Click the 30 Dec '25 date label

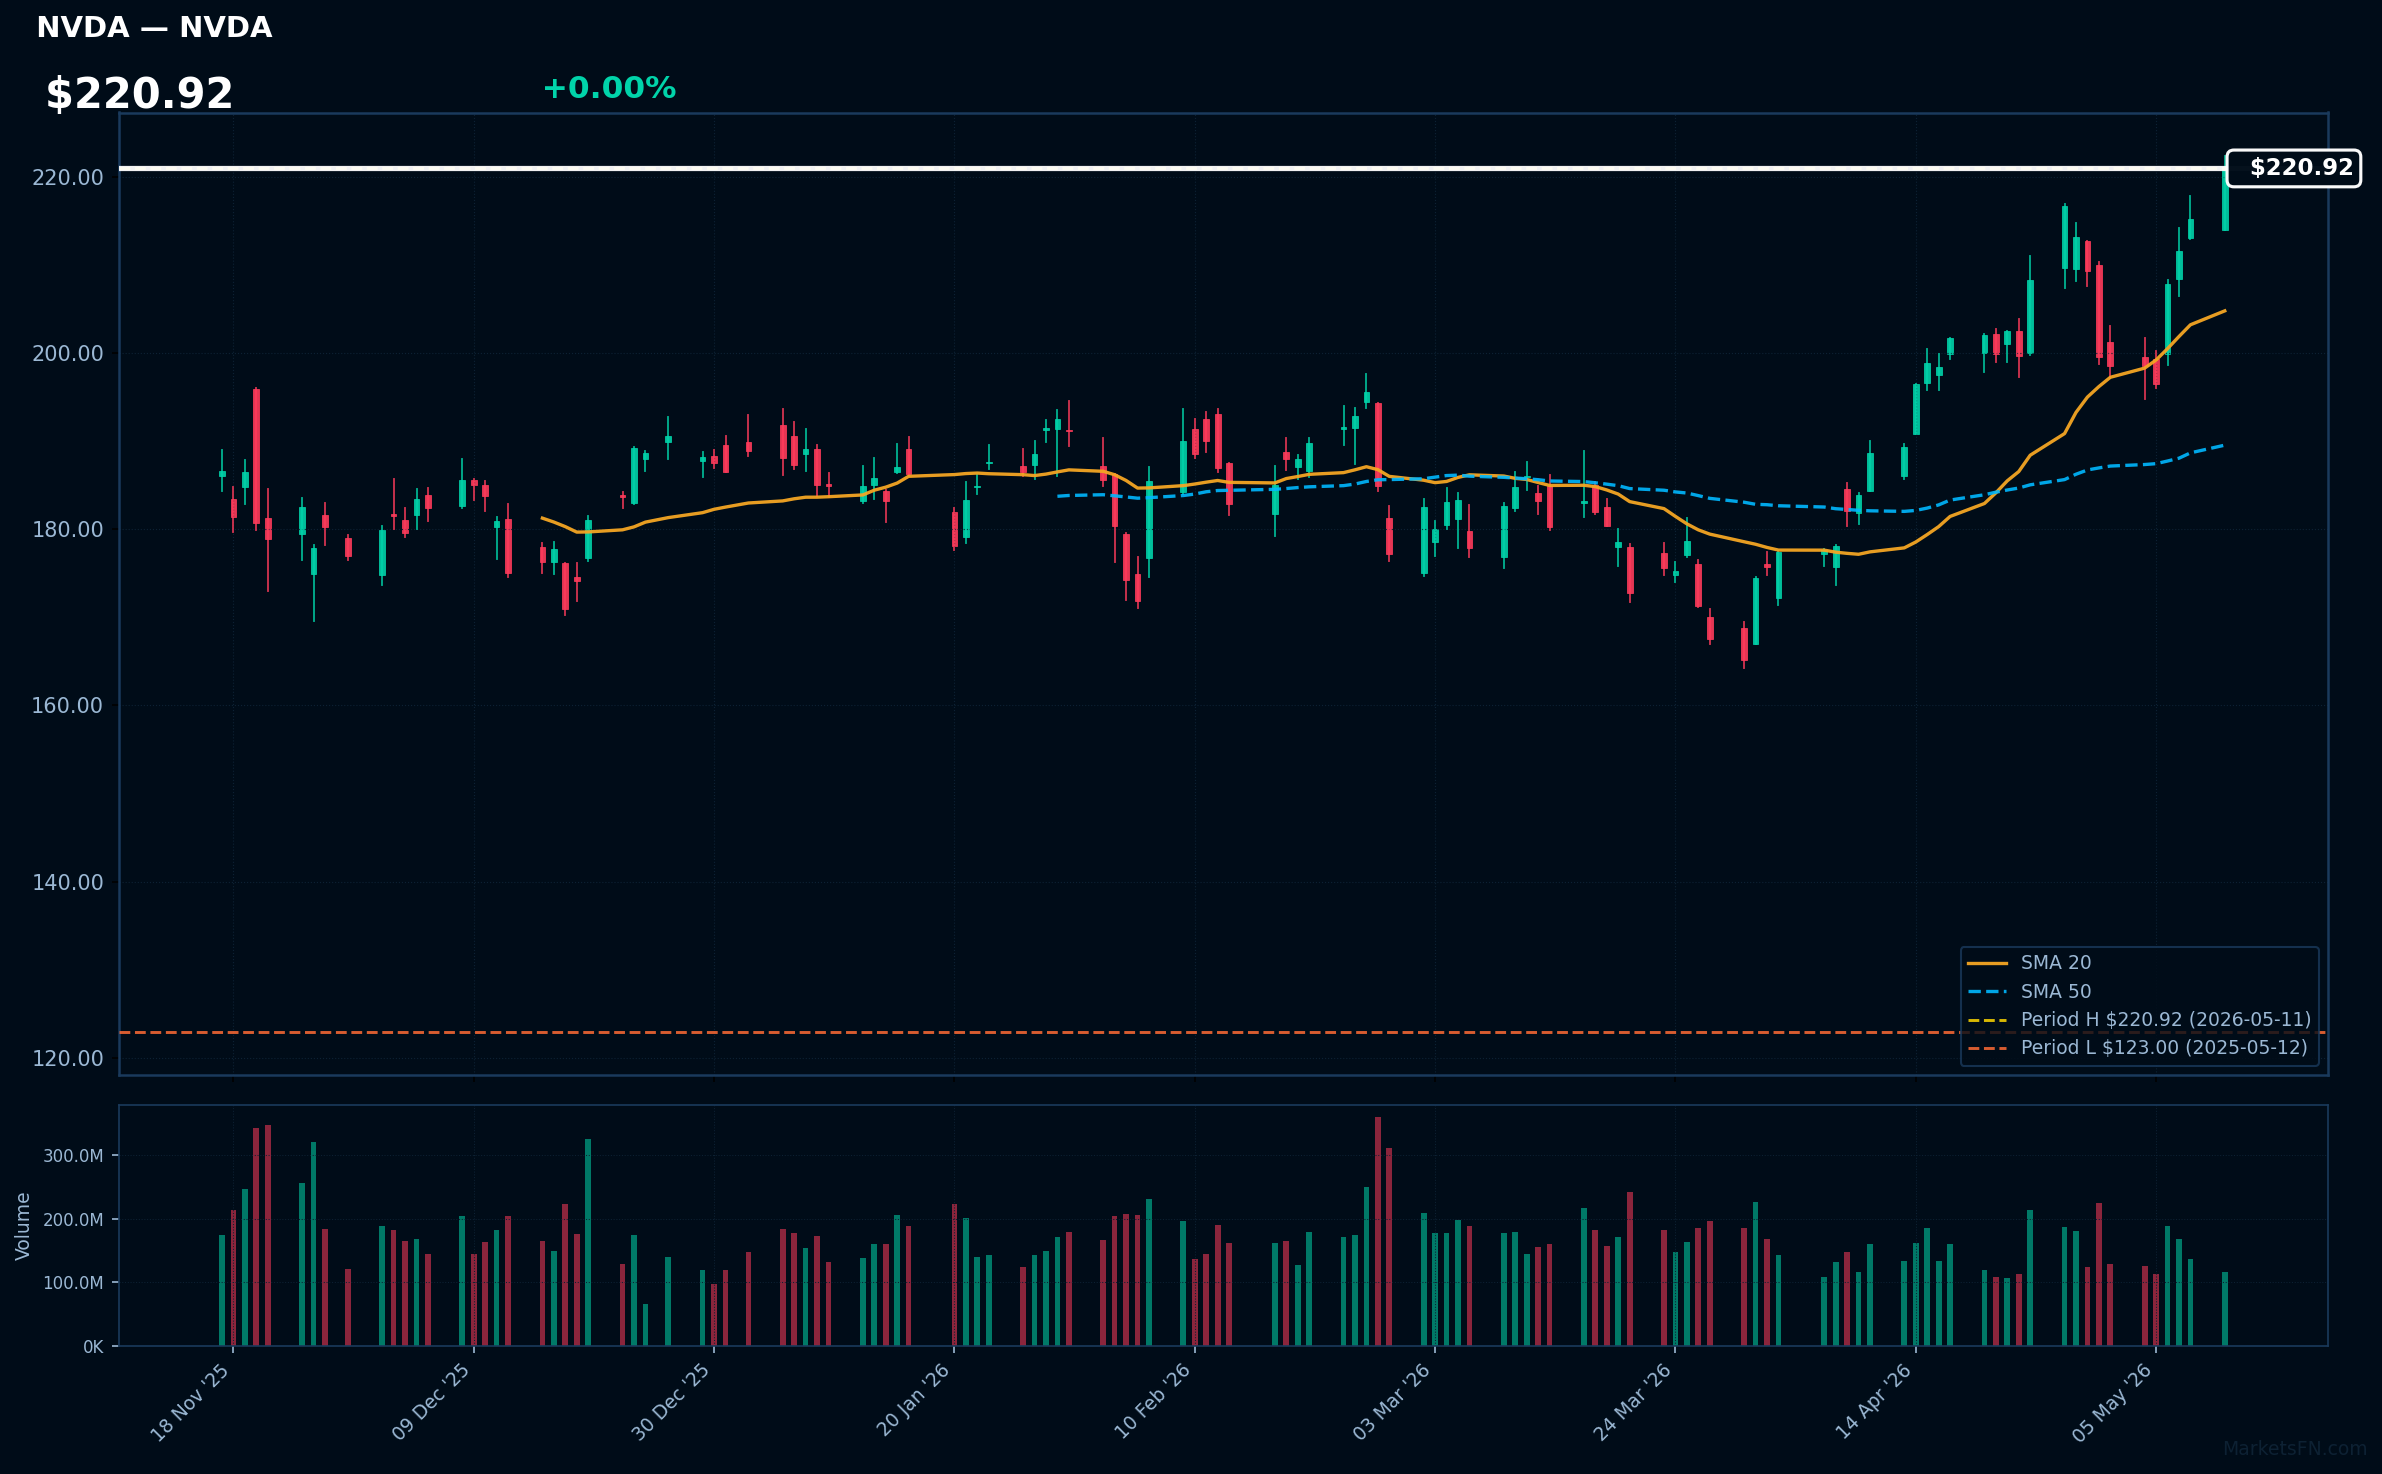pos(671,1402)
